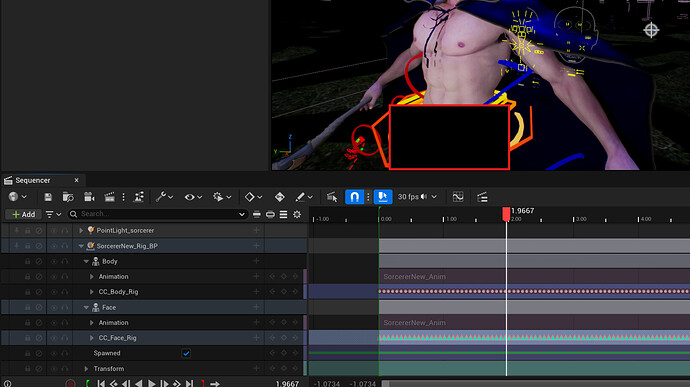690x387 pixels.
Task: Jump to previous key on Spawned row
Action: click(x=272, y=353)
